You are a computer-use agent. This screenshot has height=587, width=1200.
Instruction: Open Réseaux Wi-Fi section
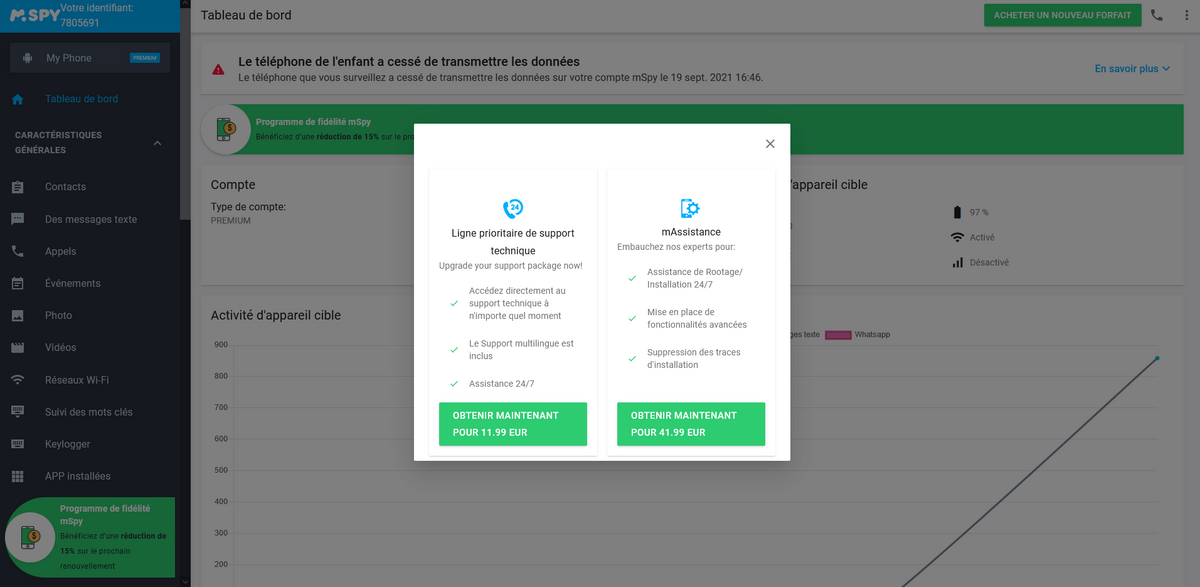[77, 380]
